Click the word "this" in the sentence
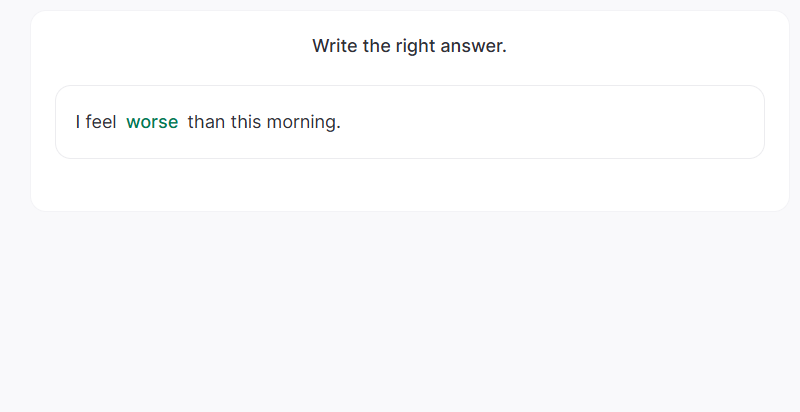The width and height of the screenshot is (800, 412). [x=246, y=122]
